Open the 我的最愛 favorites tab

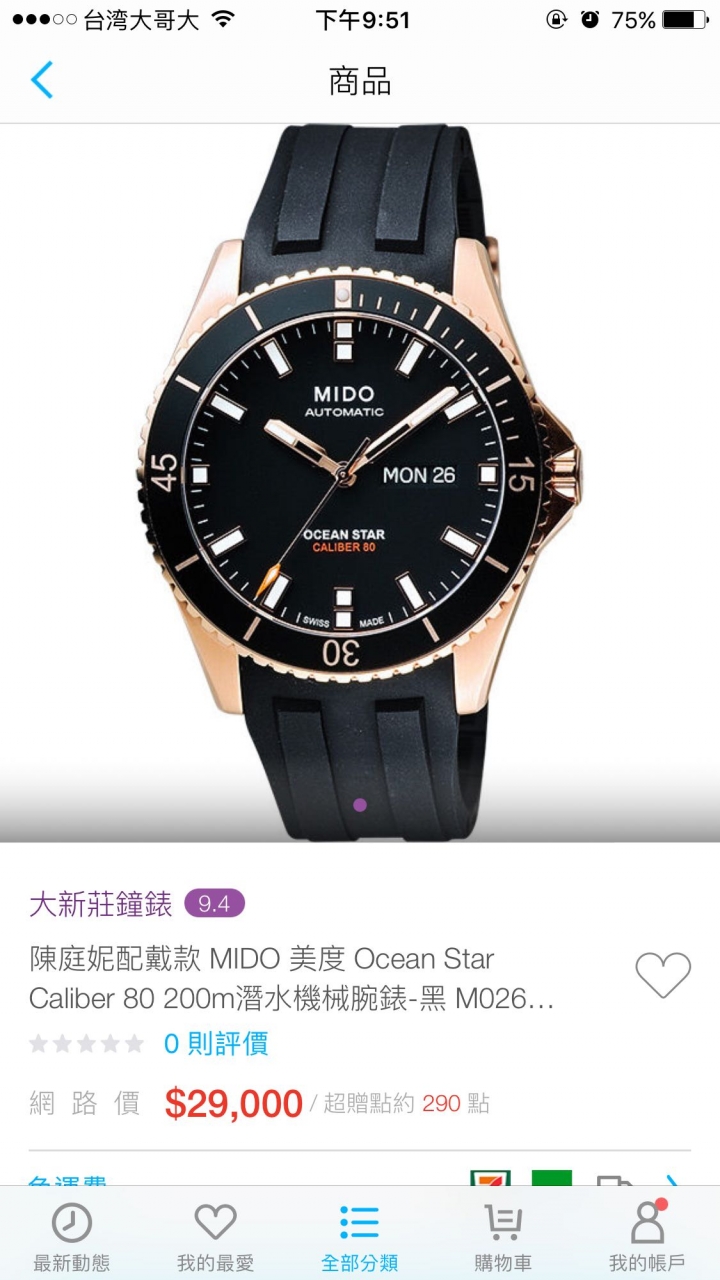tap(215, 1236)
